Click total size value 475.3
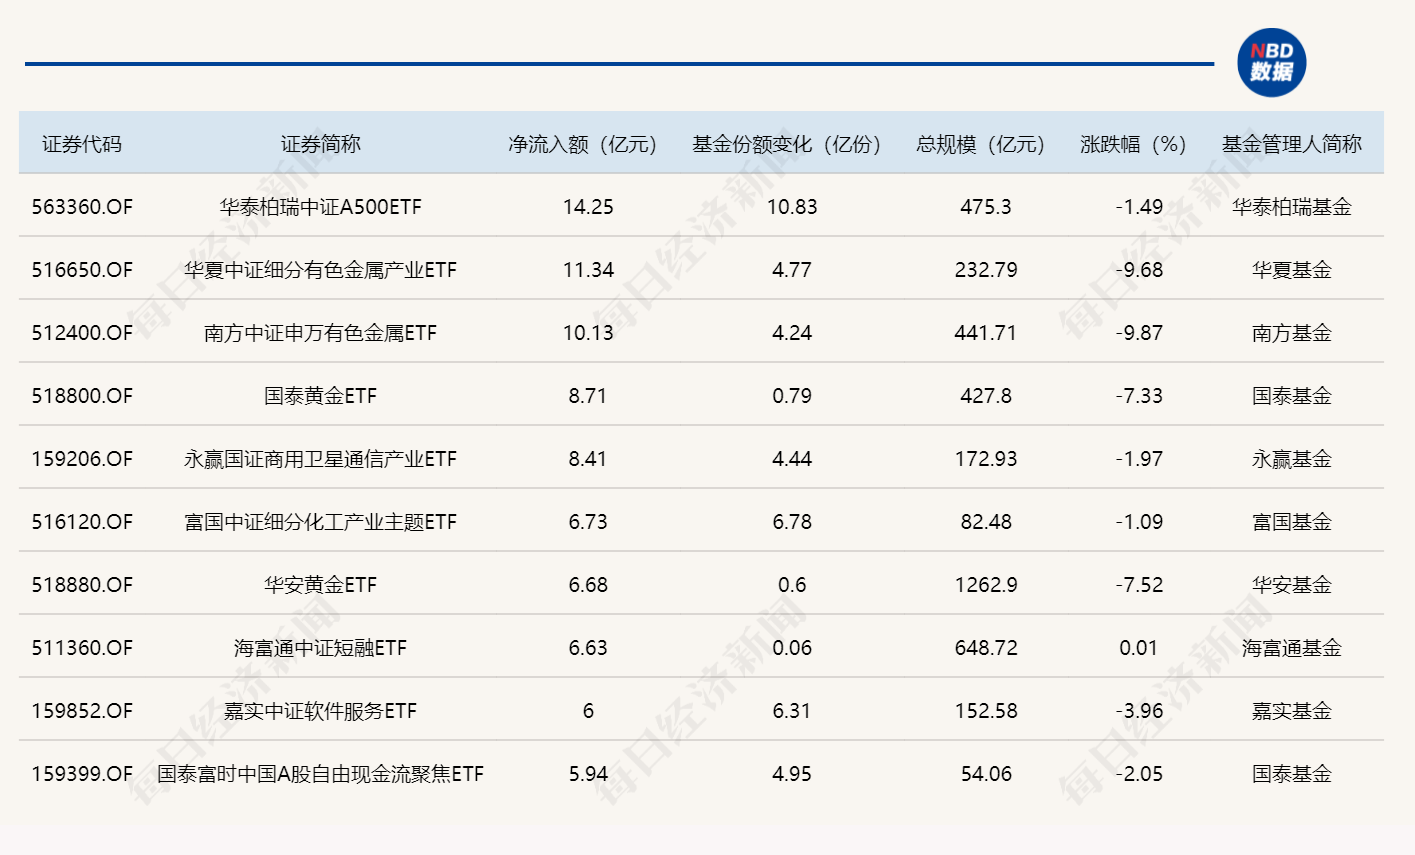The height and width of the screenshot is (855, 1415). 986,207
